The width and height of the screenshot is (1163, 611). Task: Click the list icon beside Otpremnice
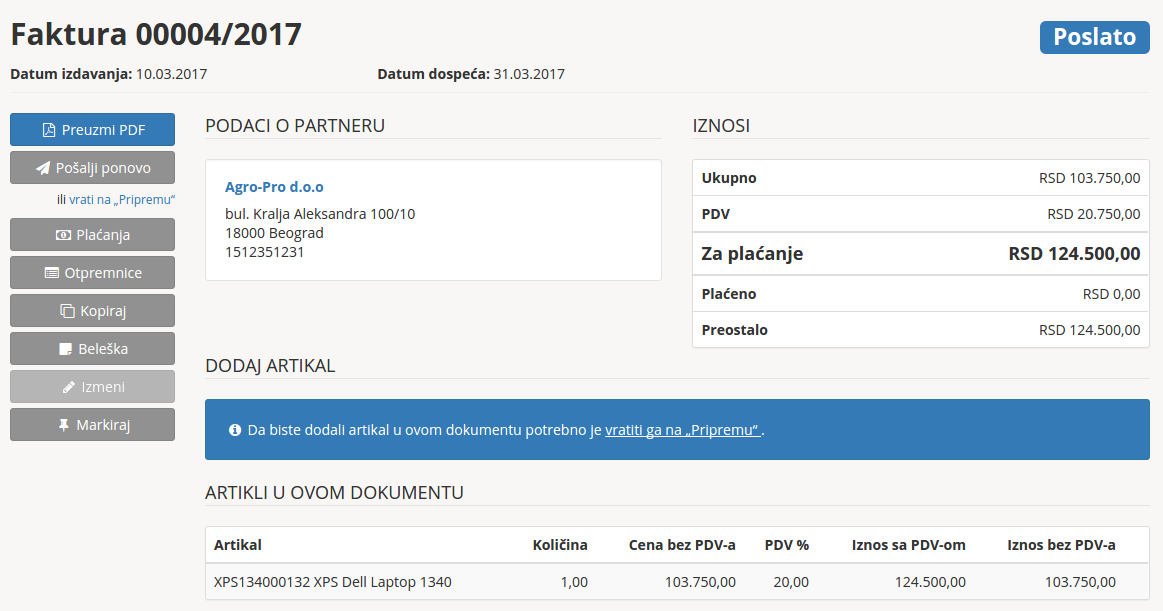point(52,273)
